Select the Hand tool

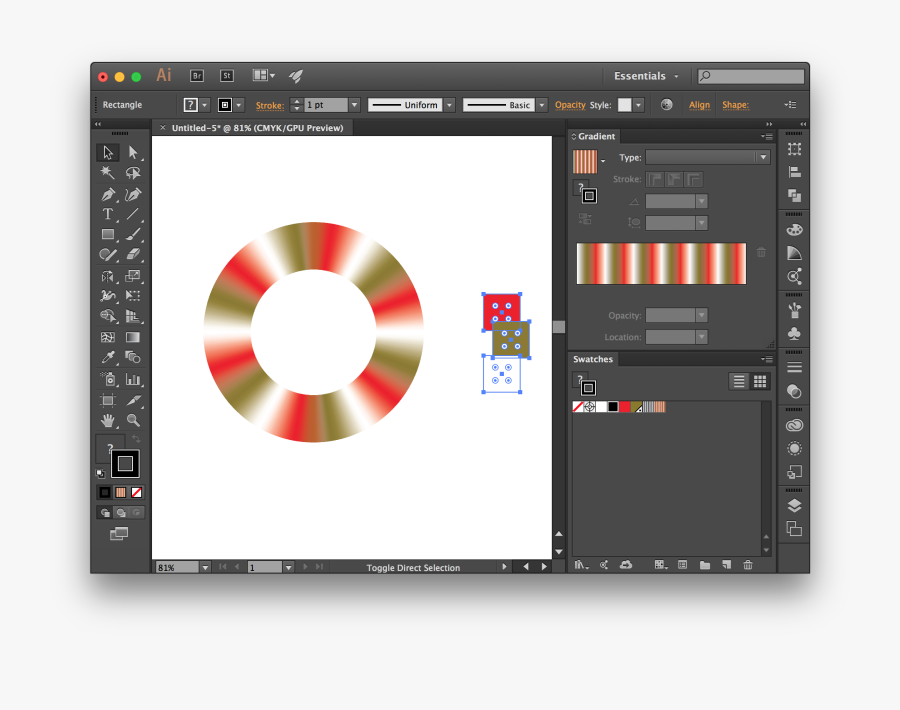[x=107, y=422]
